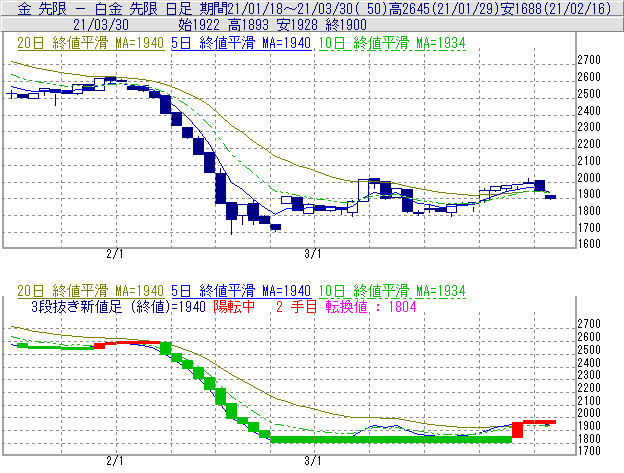The image size is (624, 473).
Task: Click the red '2 手目' count text
Action: tap(296, 307)
